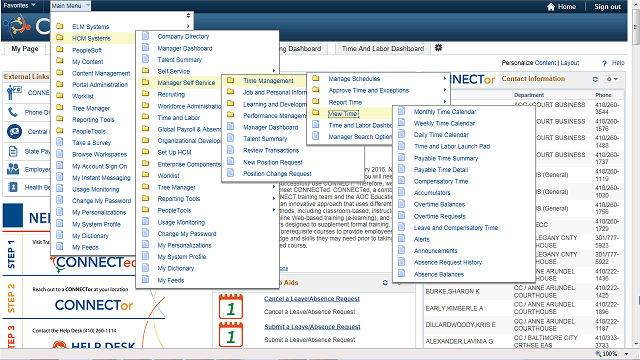Click the Sign out link

point(607,7)
